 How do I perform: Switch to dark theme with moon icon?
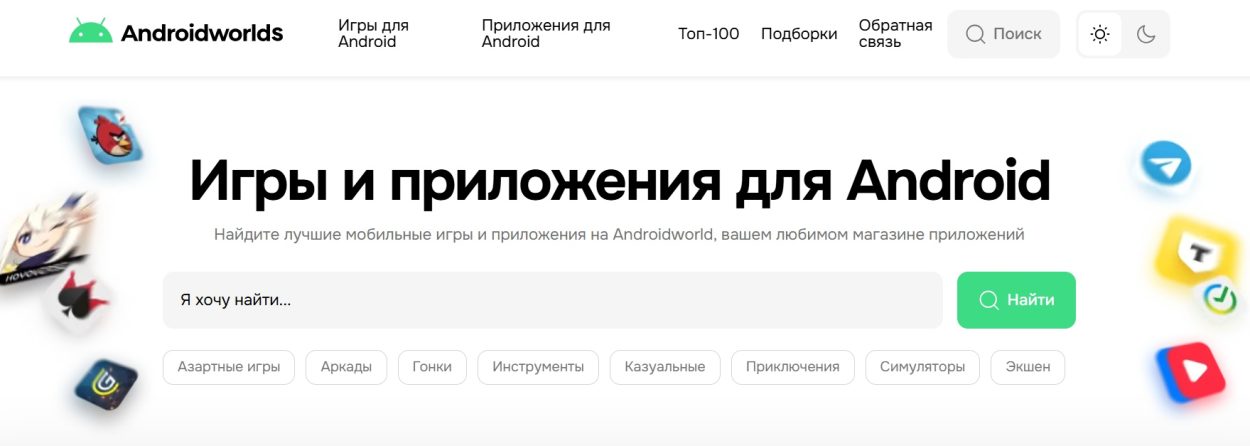tap(1146, 34)
